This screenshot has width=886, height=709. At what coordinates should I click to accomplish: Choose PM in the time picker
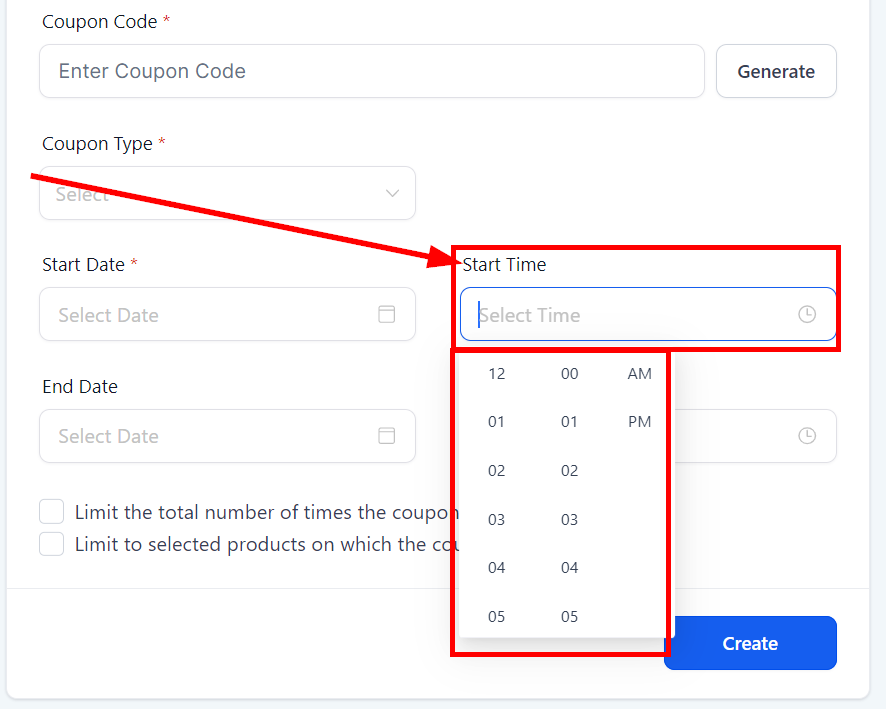(x=639, y=422)
